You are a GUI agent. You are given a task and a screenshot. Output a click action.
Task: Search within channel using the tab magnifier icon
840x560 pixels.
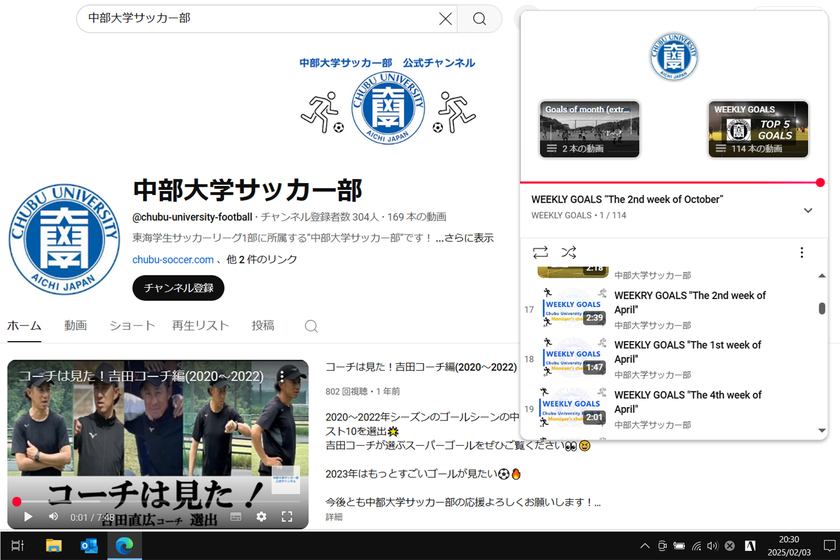[311, 326]
